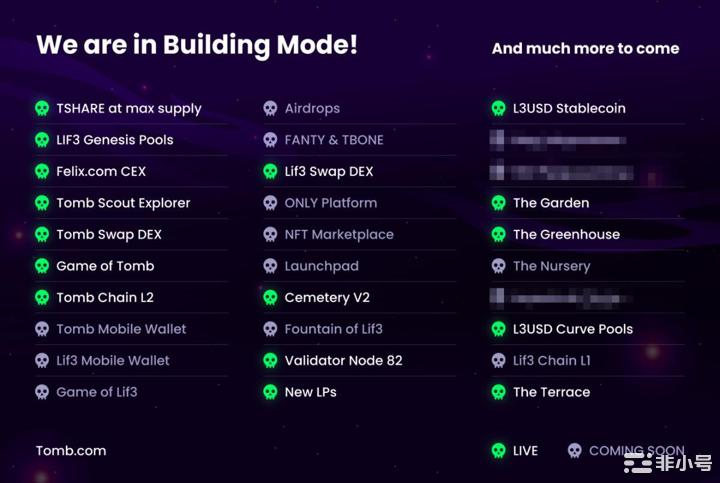This screenshot has height=483, width=720.
Task: Open Validator Node 82 entry
Action: [343, 361]
